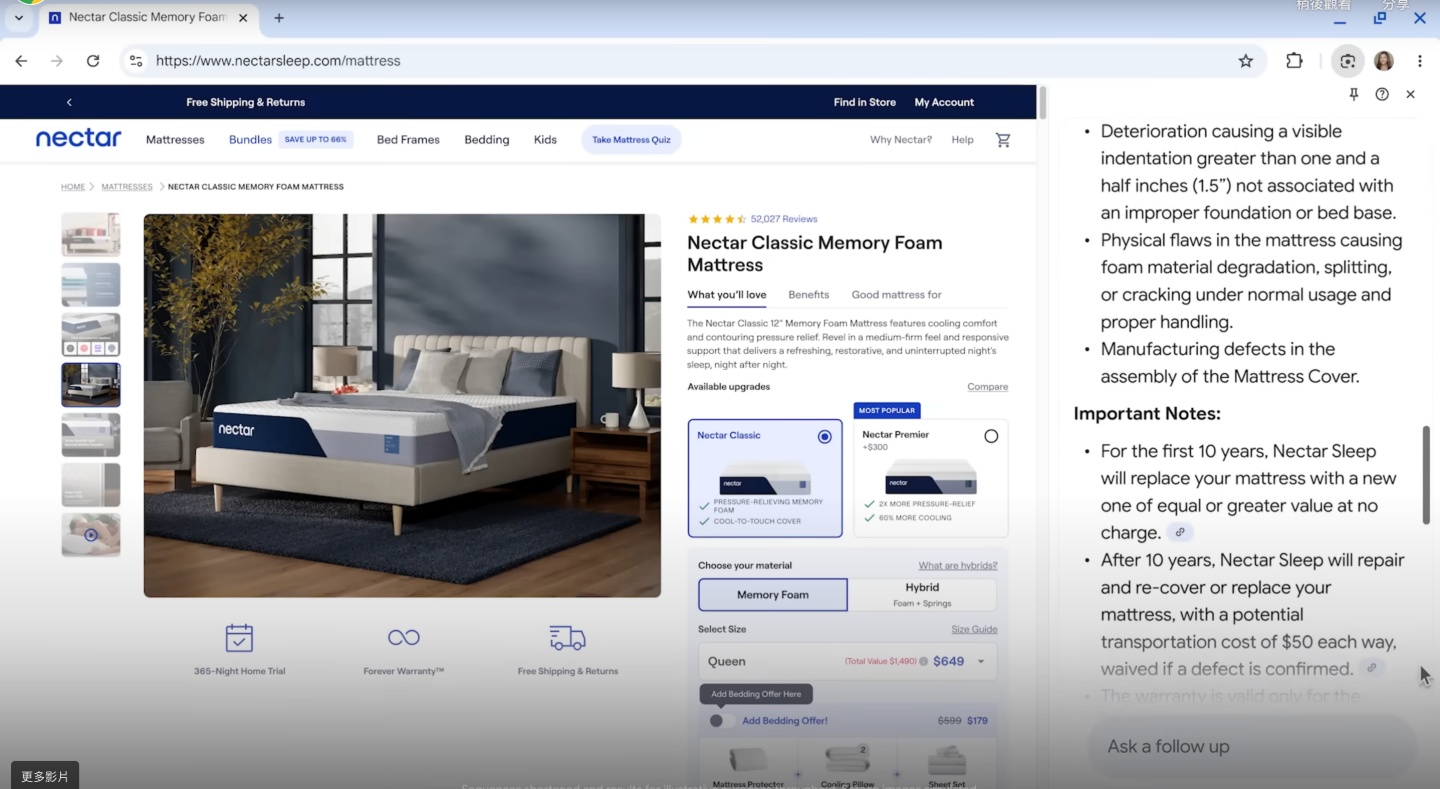Choose Hybrid Foam + Springs material
The width and height of the screenshot is (1440, 789).
(x=922, y=595)
